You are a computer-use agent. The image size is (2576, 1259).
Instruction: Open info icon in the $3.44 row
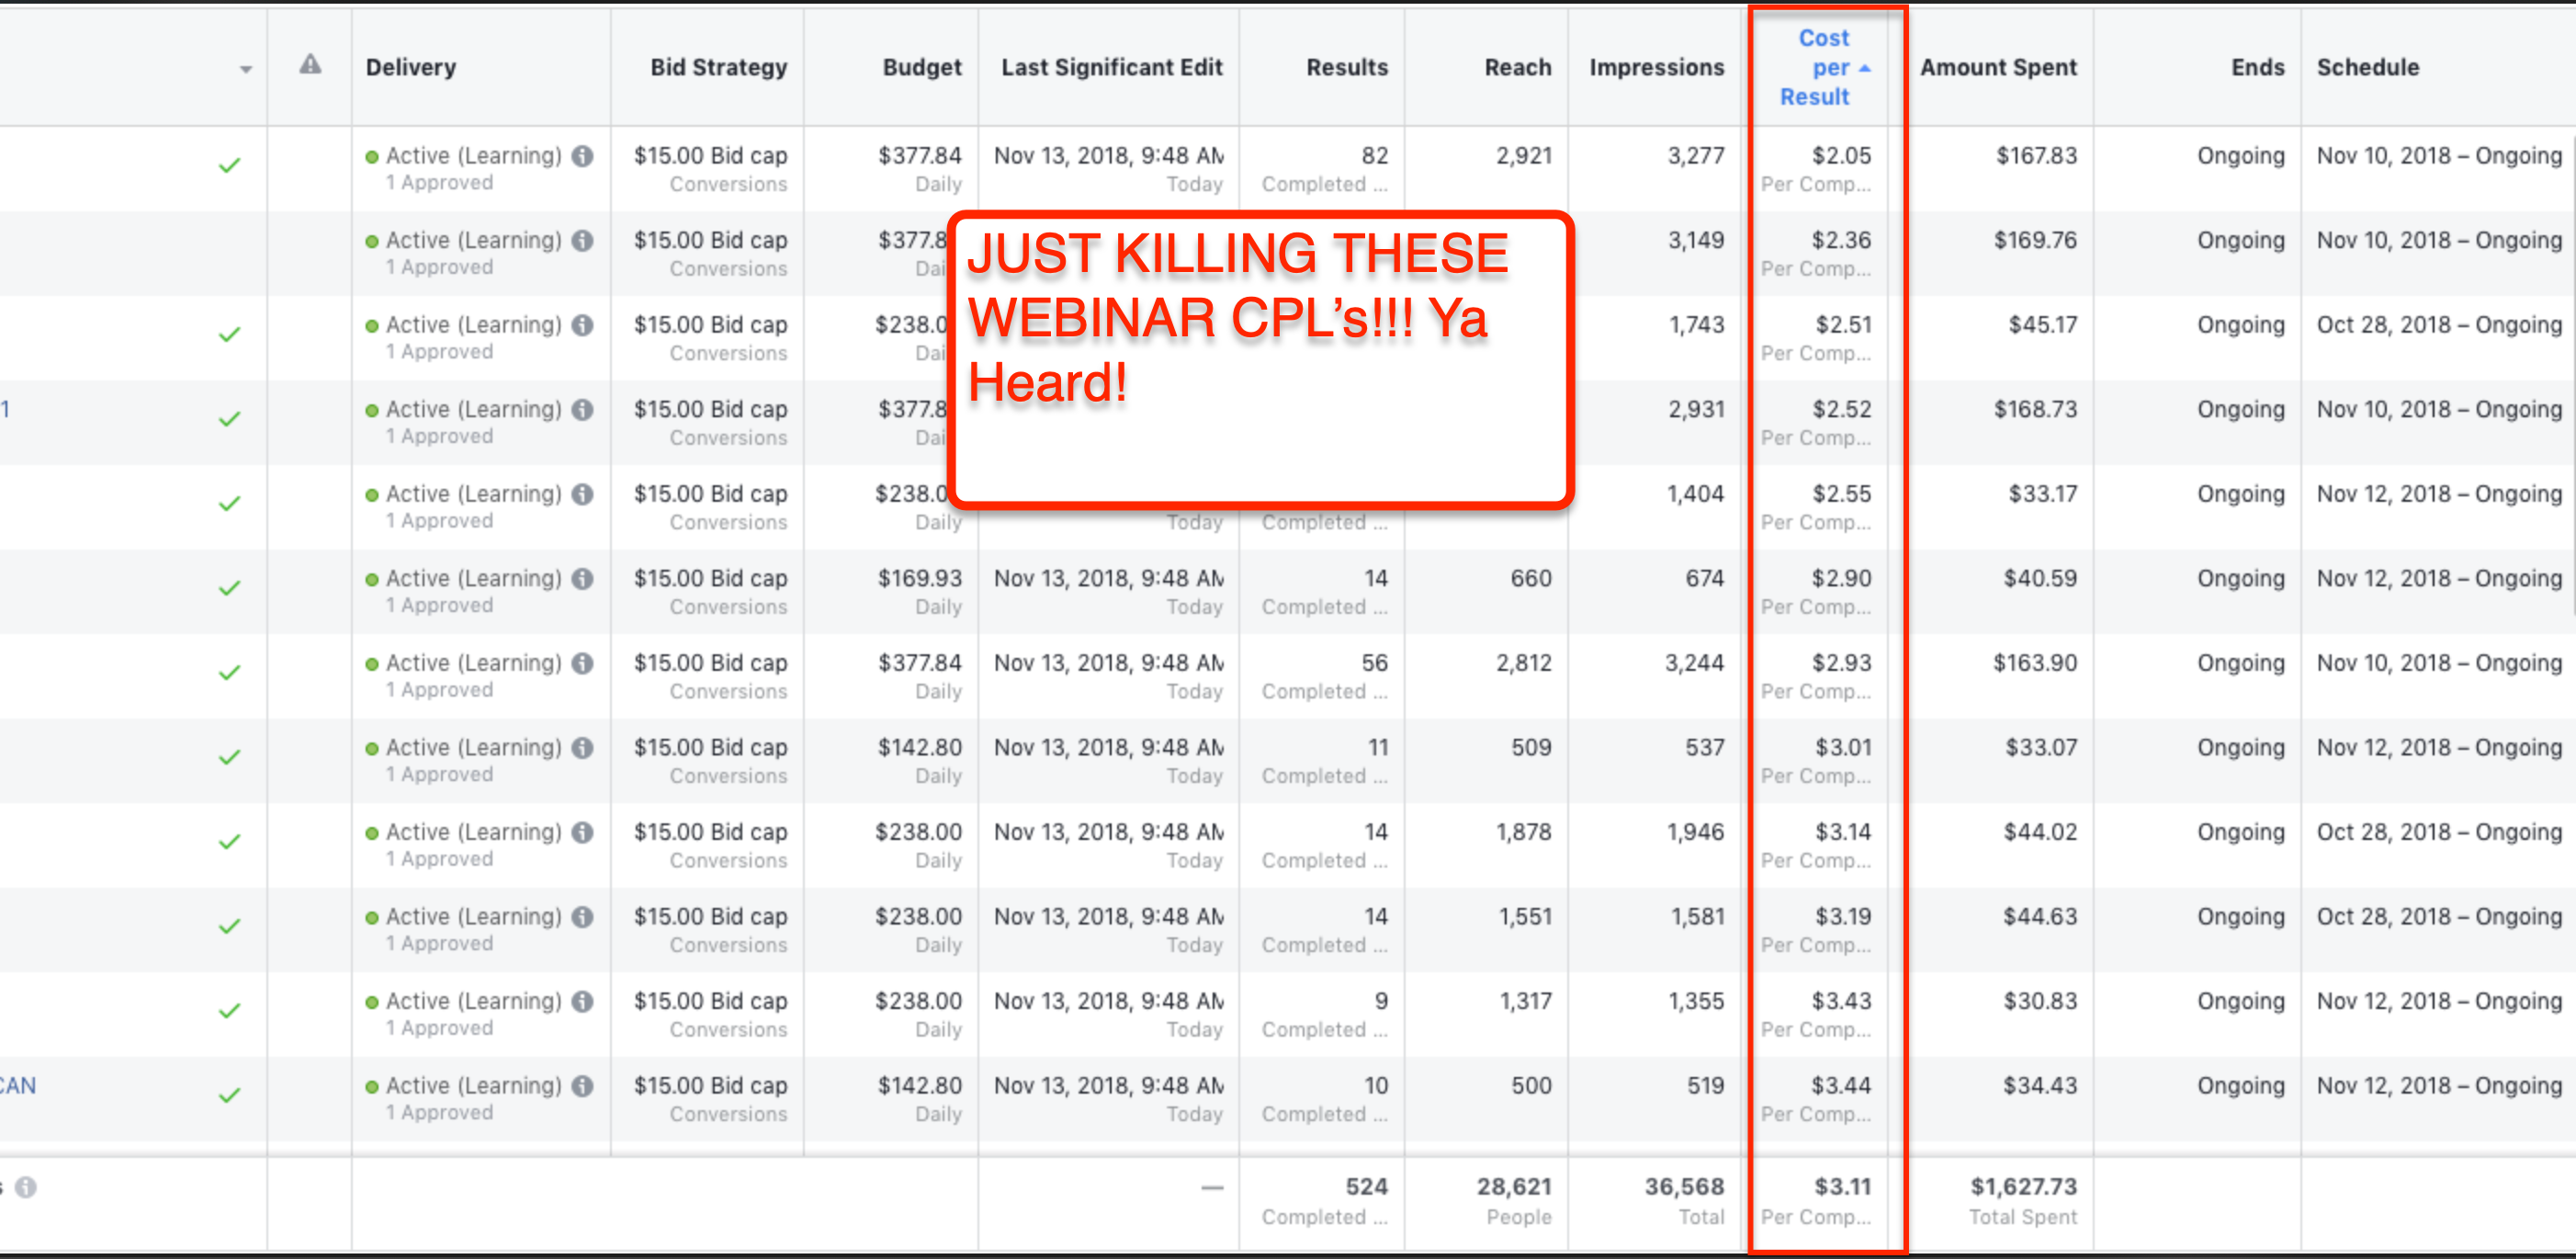pyautogui.click(x=582, y=1086)
